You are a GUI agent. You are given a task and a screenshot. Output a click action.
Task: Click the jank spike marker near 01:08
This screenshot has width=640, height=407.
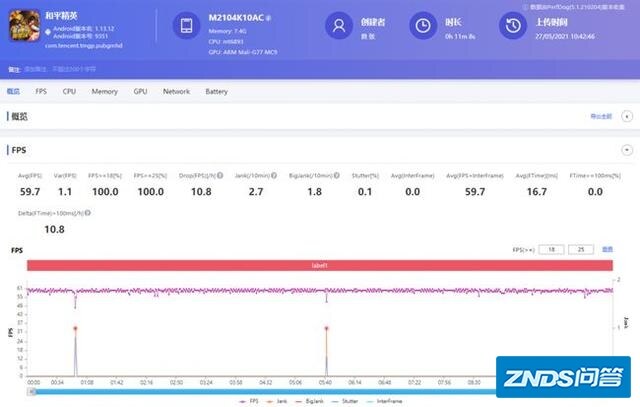tap(75, 328)
